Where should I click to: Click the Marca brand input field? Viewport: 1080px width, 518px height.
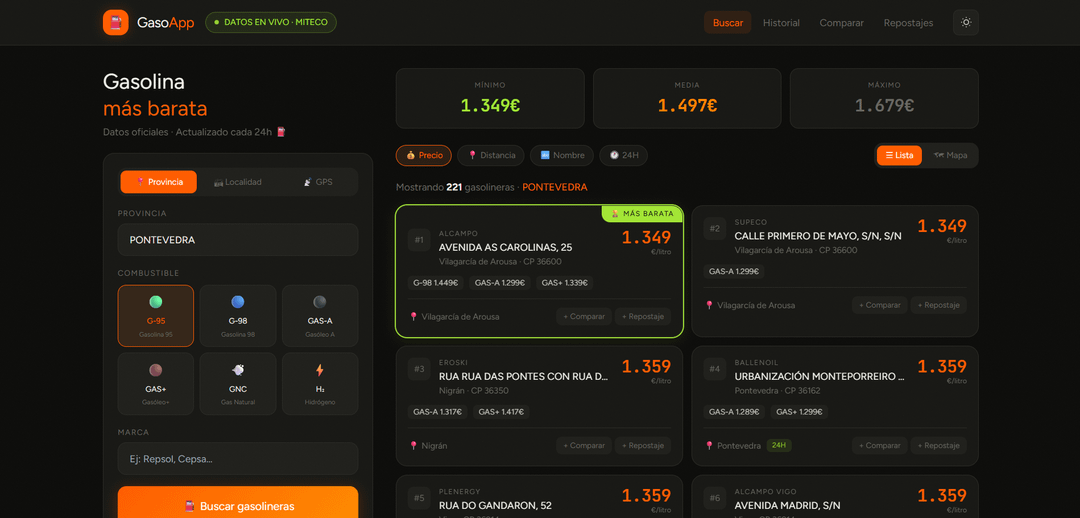[x=238, y=459]
